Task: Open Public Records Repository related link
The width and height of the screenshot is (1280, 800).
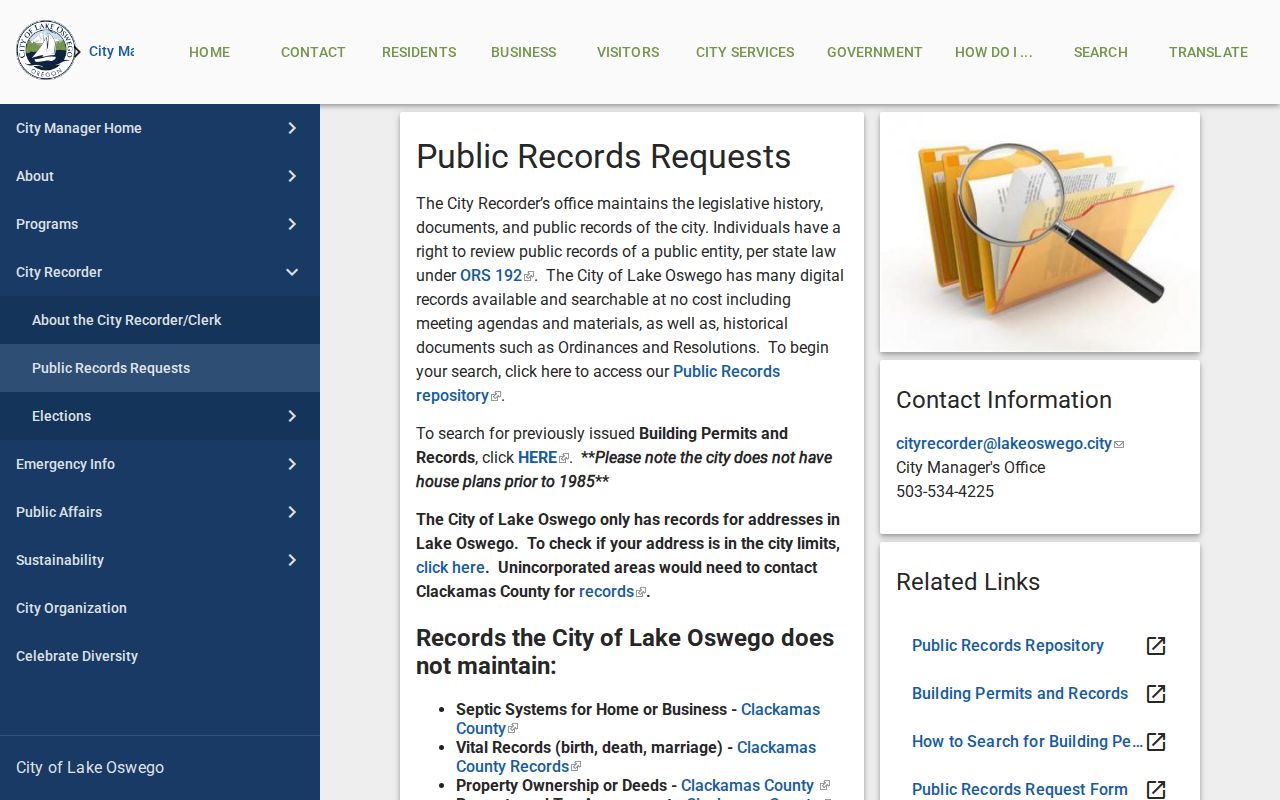Action: pyautogui.click(x=1008, y=646)
